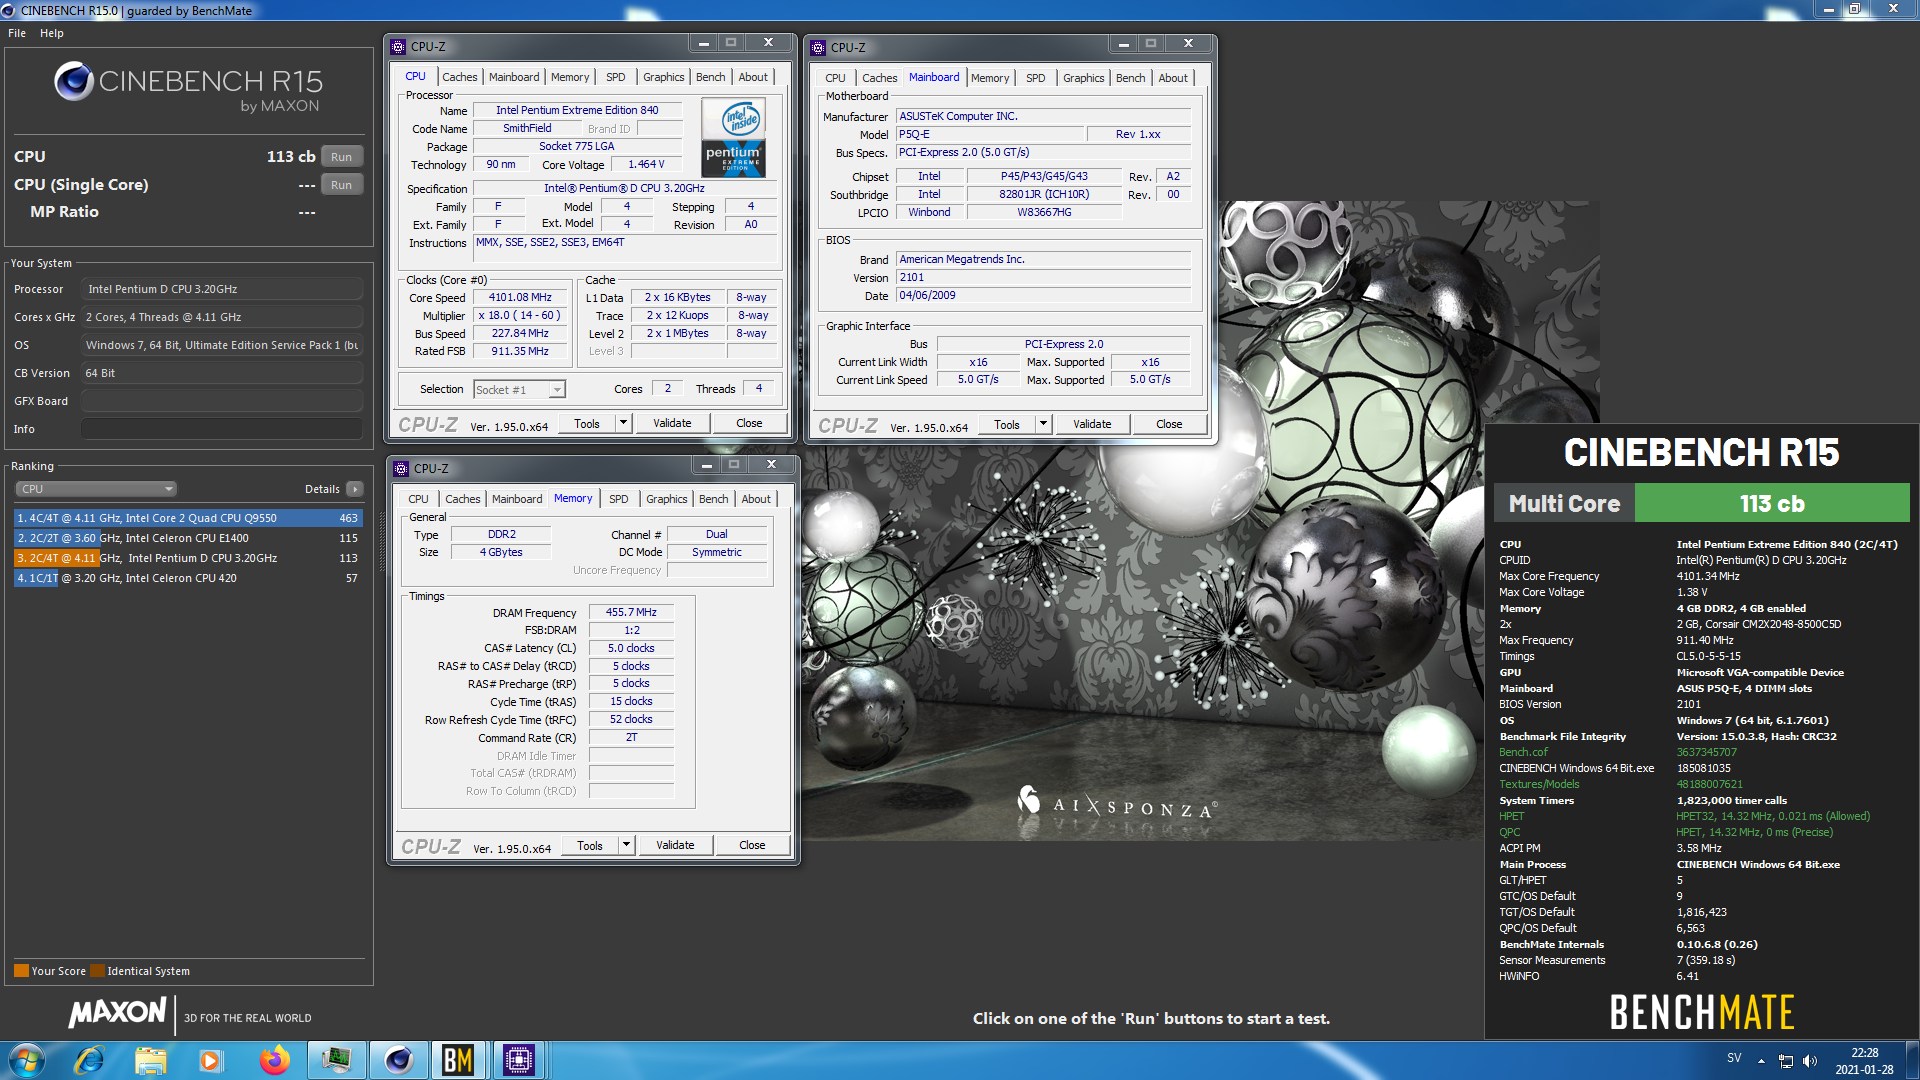Click Tools button in Memory window
The width and height of the screenshot is (1920, 1080).
point(590,846)
